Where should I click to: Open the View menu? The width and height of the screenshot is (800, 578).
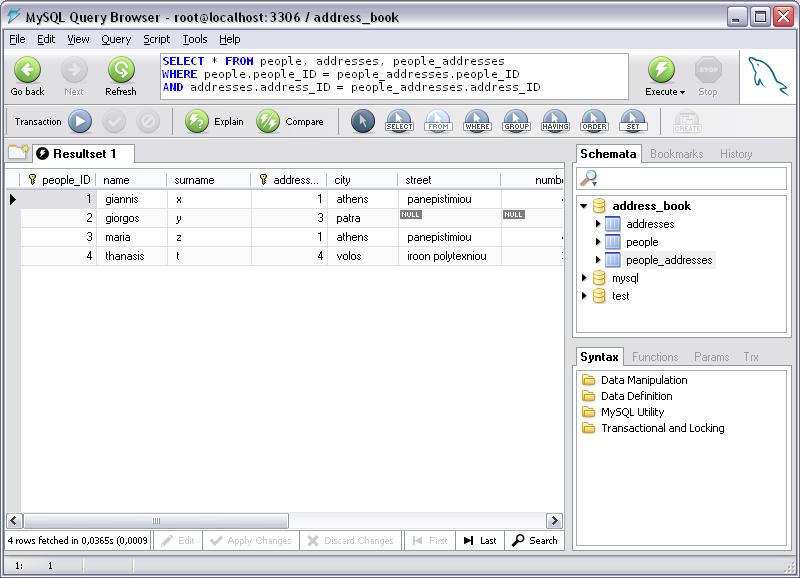pyautogui.click(x=78, y=39)
